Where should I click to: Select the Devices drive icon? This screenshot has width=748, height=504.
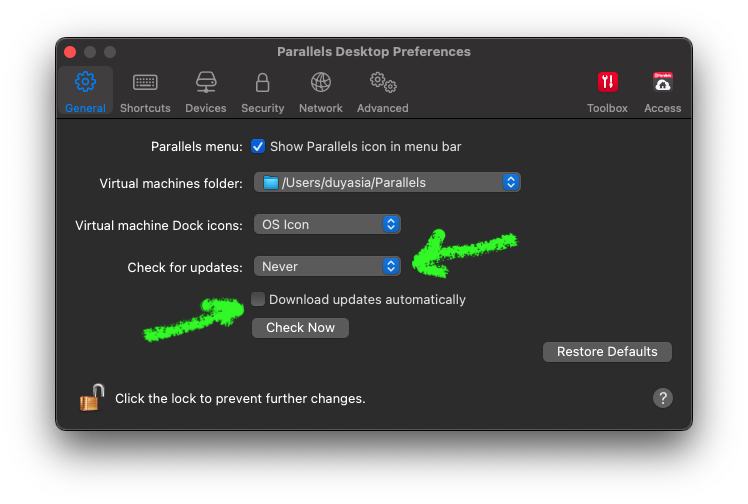[206, 82]
